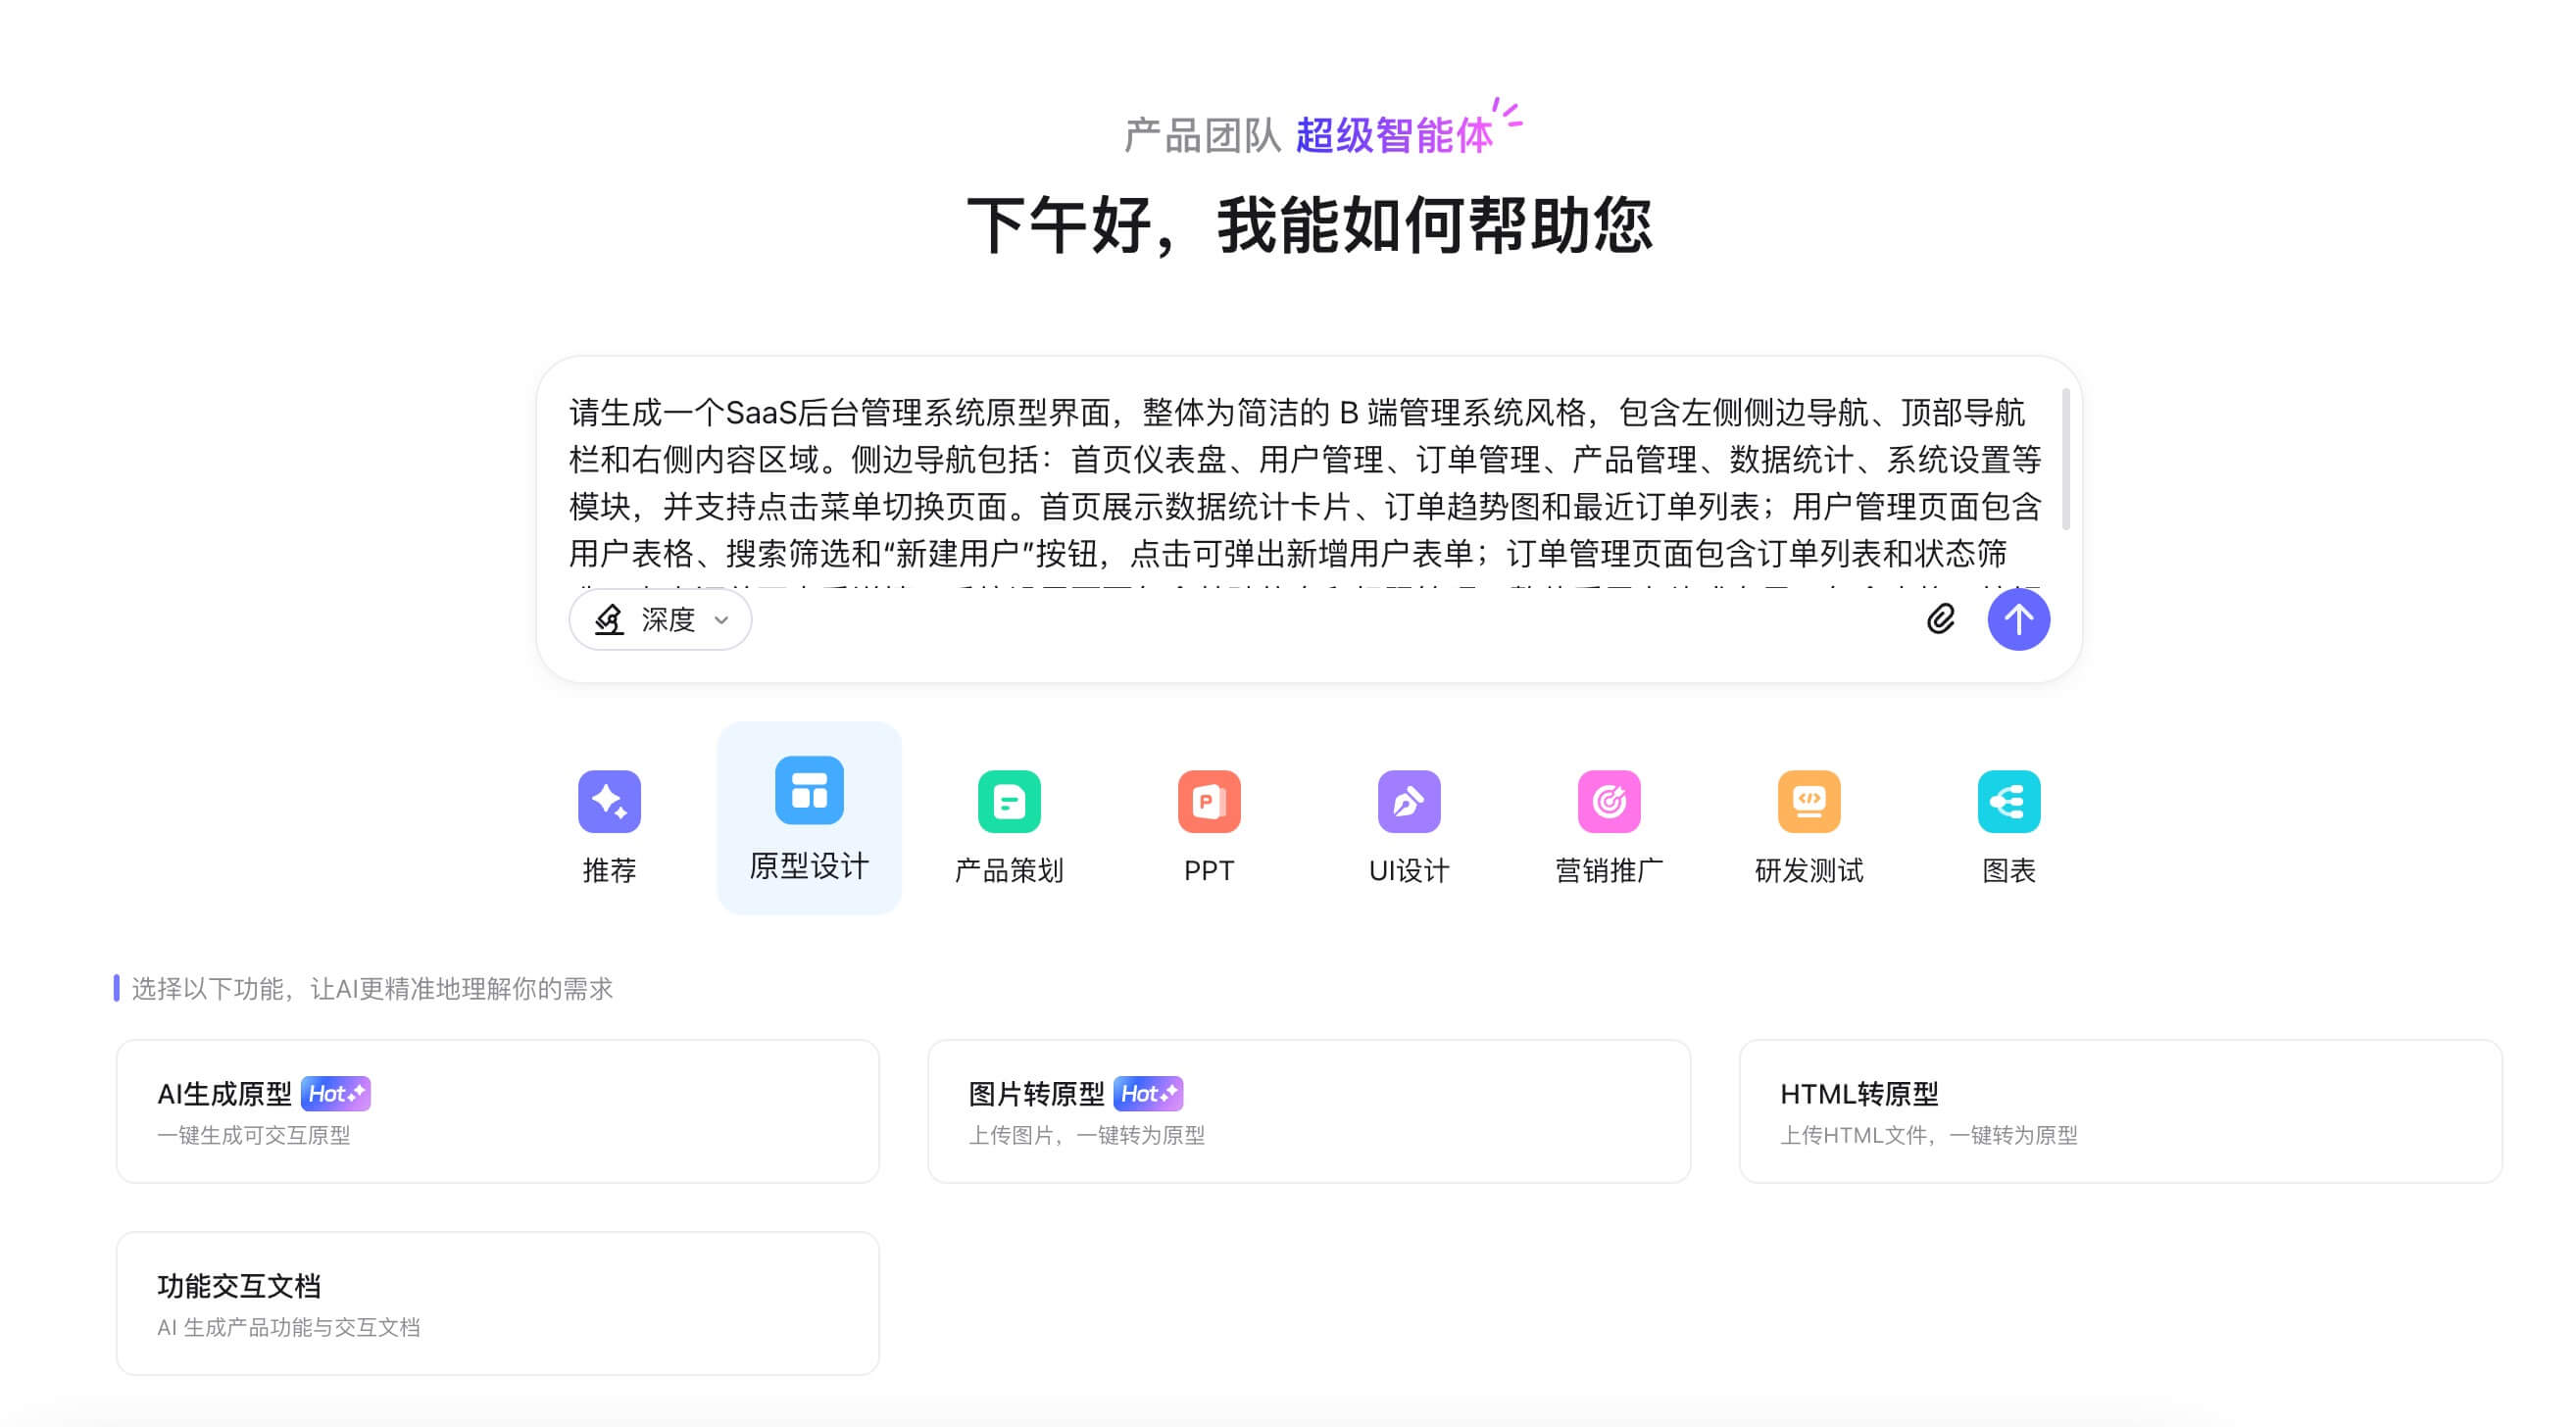This screenshot has height=1427, width=2576.
Task: Switch to 原型设计 tab
Action: point(809,816)
